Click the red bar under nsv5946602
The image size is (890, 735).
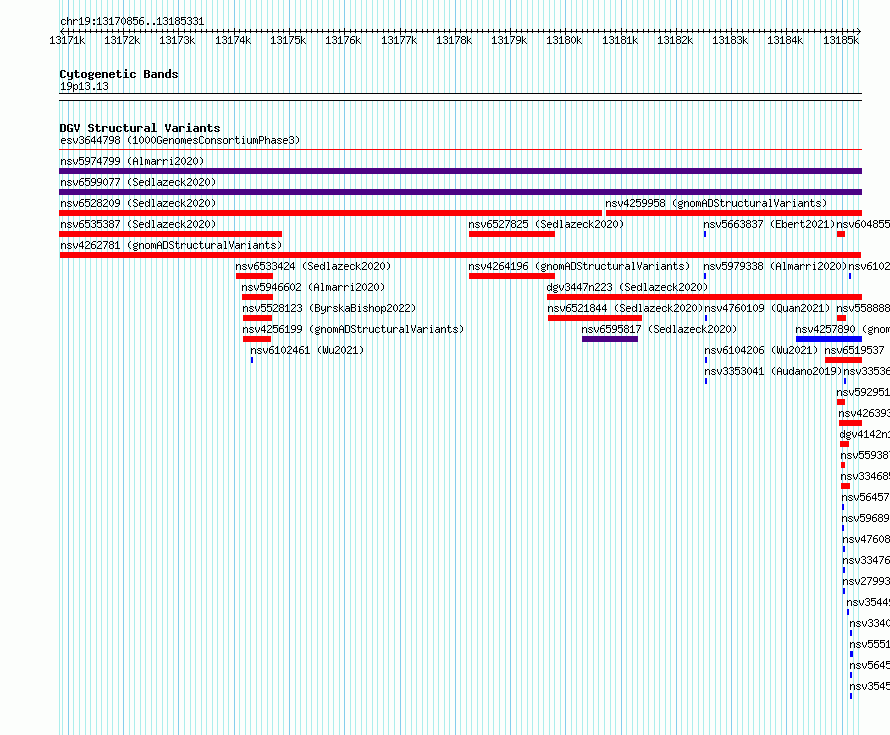tap(258, 297)
